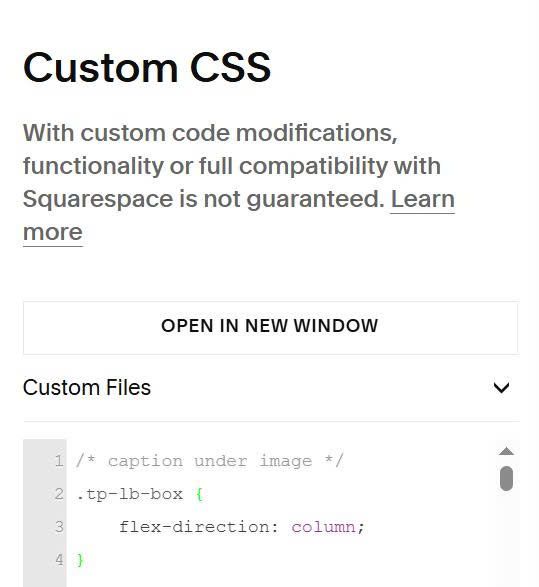
Task: Select line number 2 in gutter
Action: tap(59, 494)
